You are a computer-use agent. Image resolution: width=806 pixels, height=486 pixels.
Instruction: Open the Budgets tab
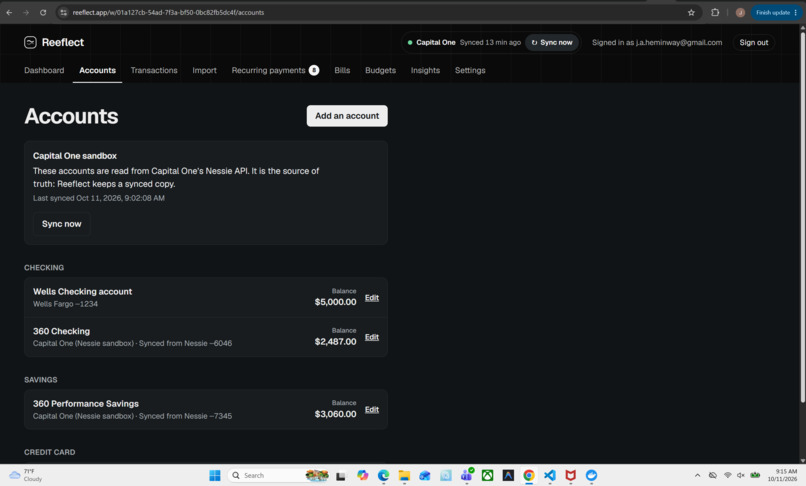pos(380,70)
